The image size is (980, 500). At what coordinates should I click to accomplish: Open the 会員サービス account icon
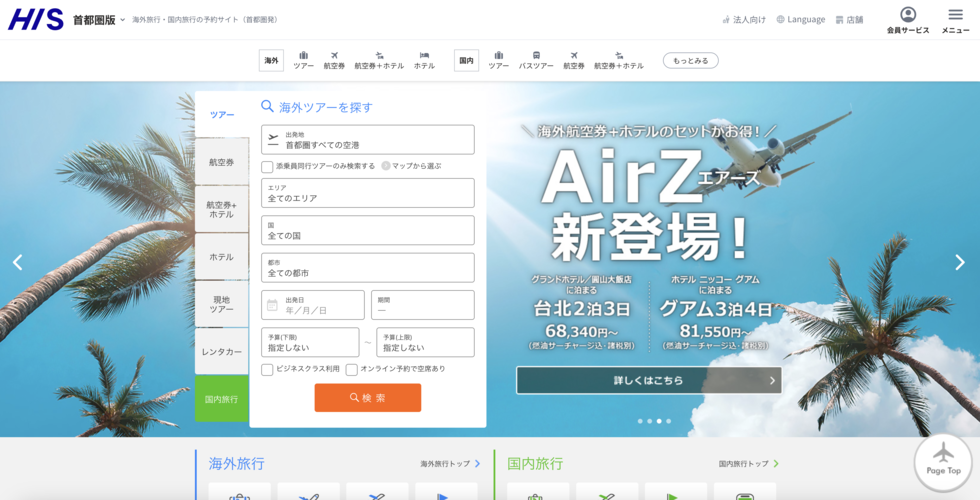tap(908, 20)
